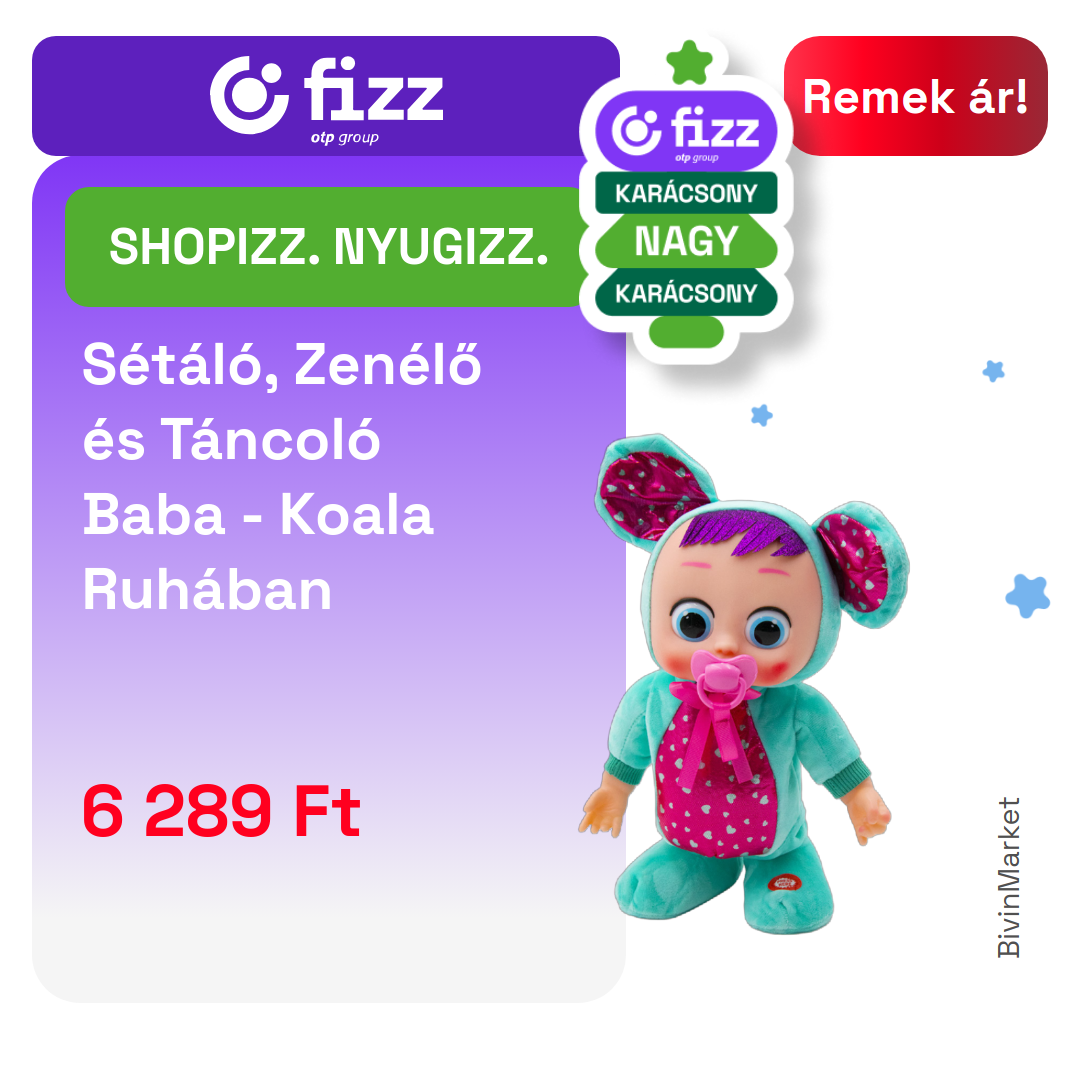
Task: Click the top KARÁCSONY label in tree
Action: pos(686,193)
